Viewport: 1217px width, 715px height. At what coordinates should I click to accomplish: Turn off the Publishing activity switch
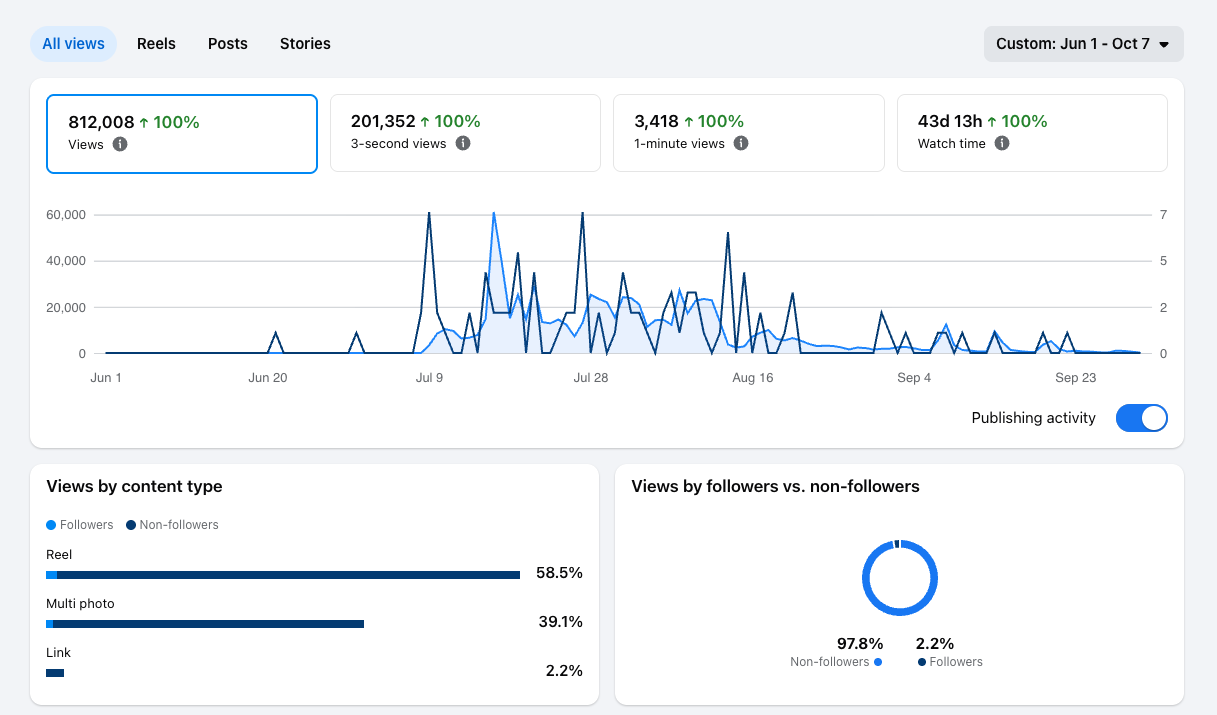click(1141, 418)
